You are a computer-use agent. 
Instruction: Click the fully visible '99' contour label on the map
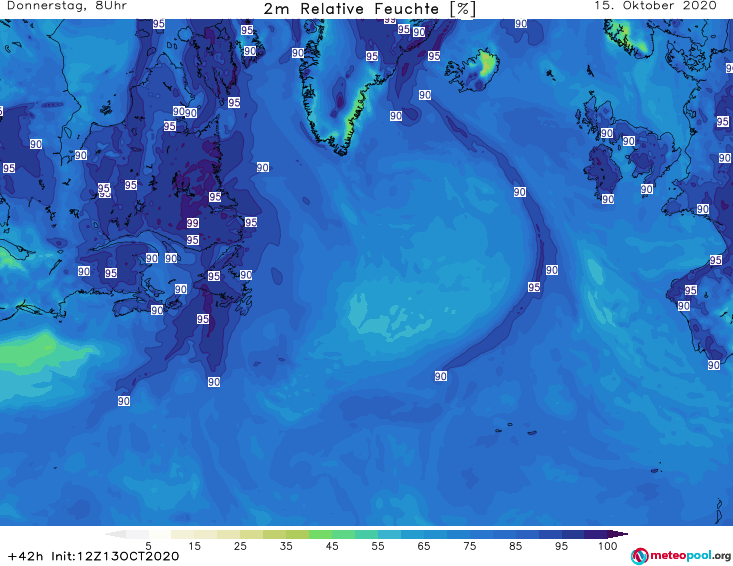click(x=193, y=223)
